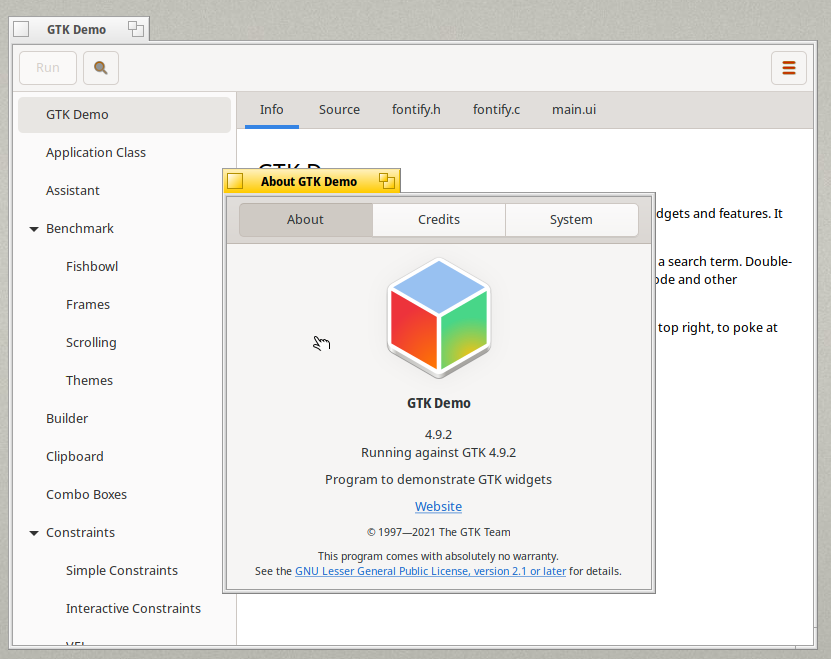The image size is (831, 659).
Task: Click the GTK Demo titlebar maximize icon
Action: pos(136,29)
